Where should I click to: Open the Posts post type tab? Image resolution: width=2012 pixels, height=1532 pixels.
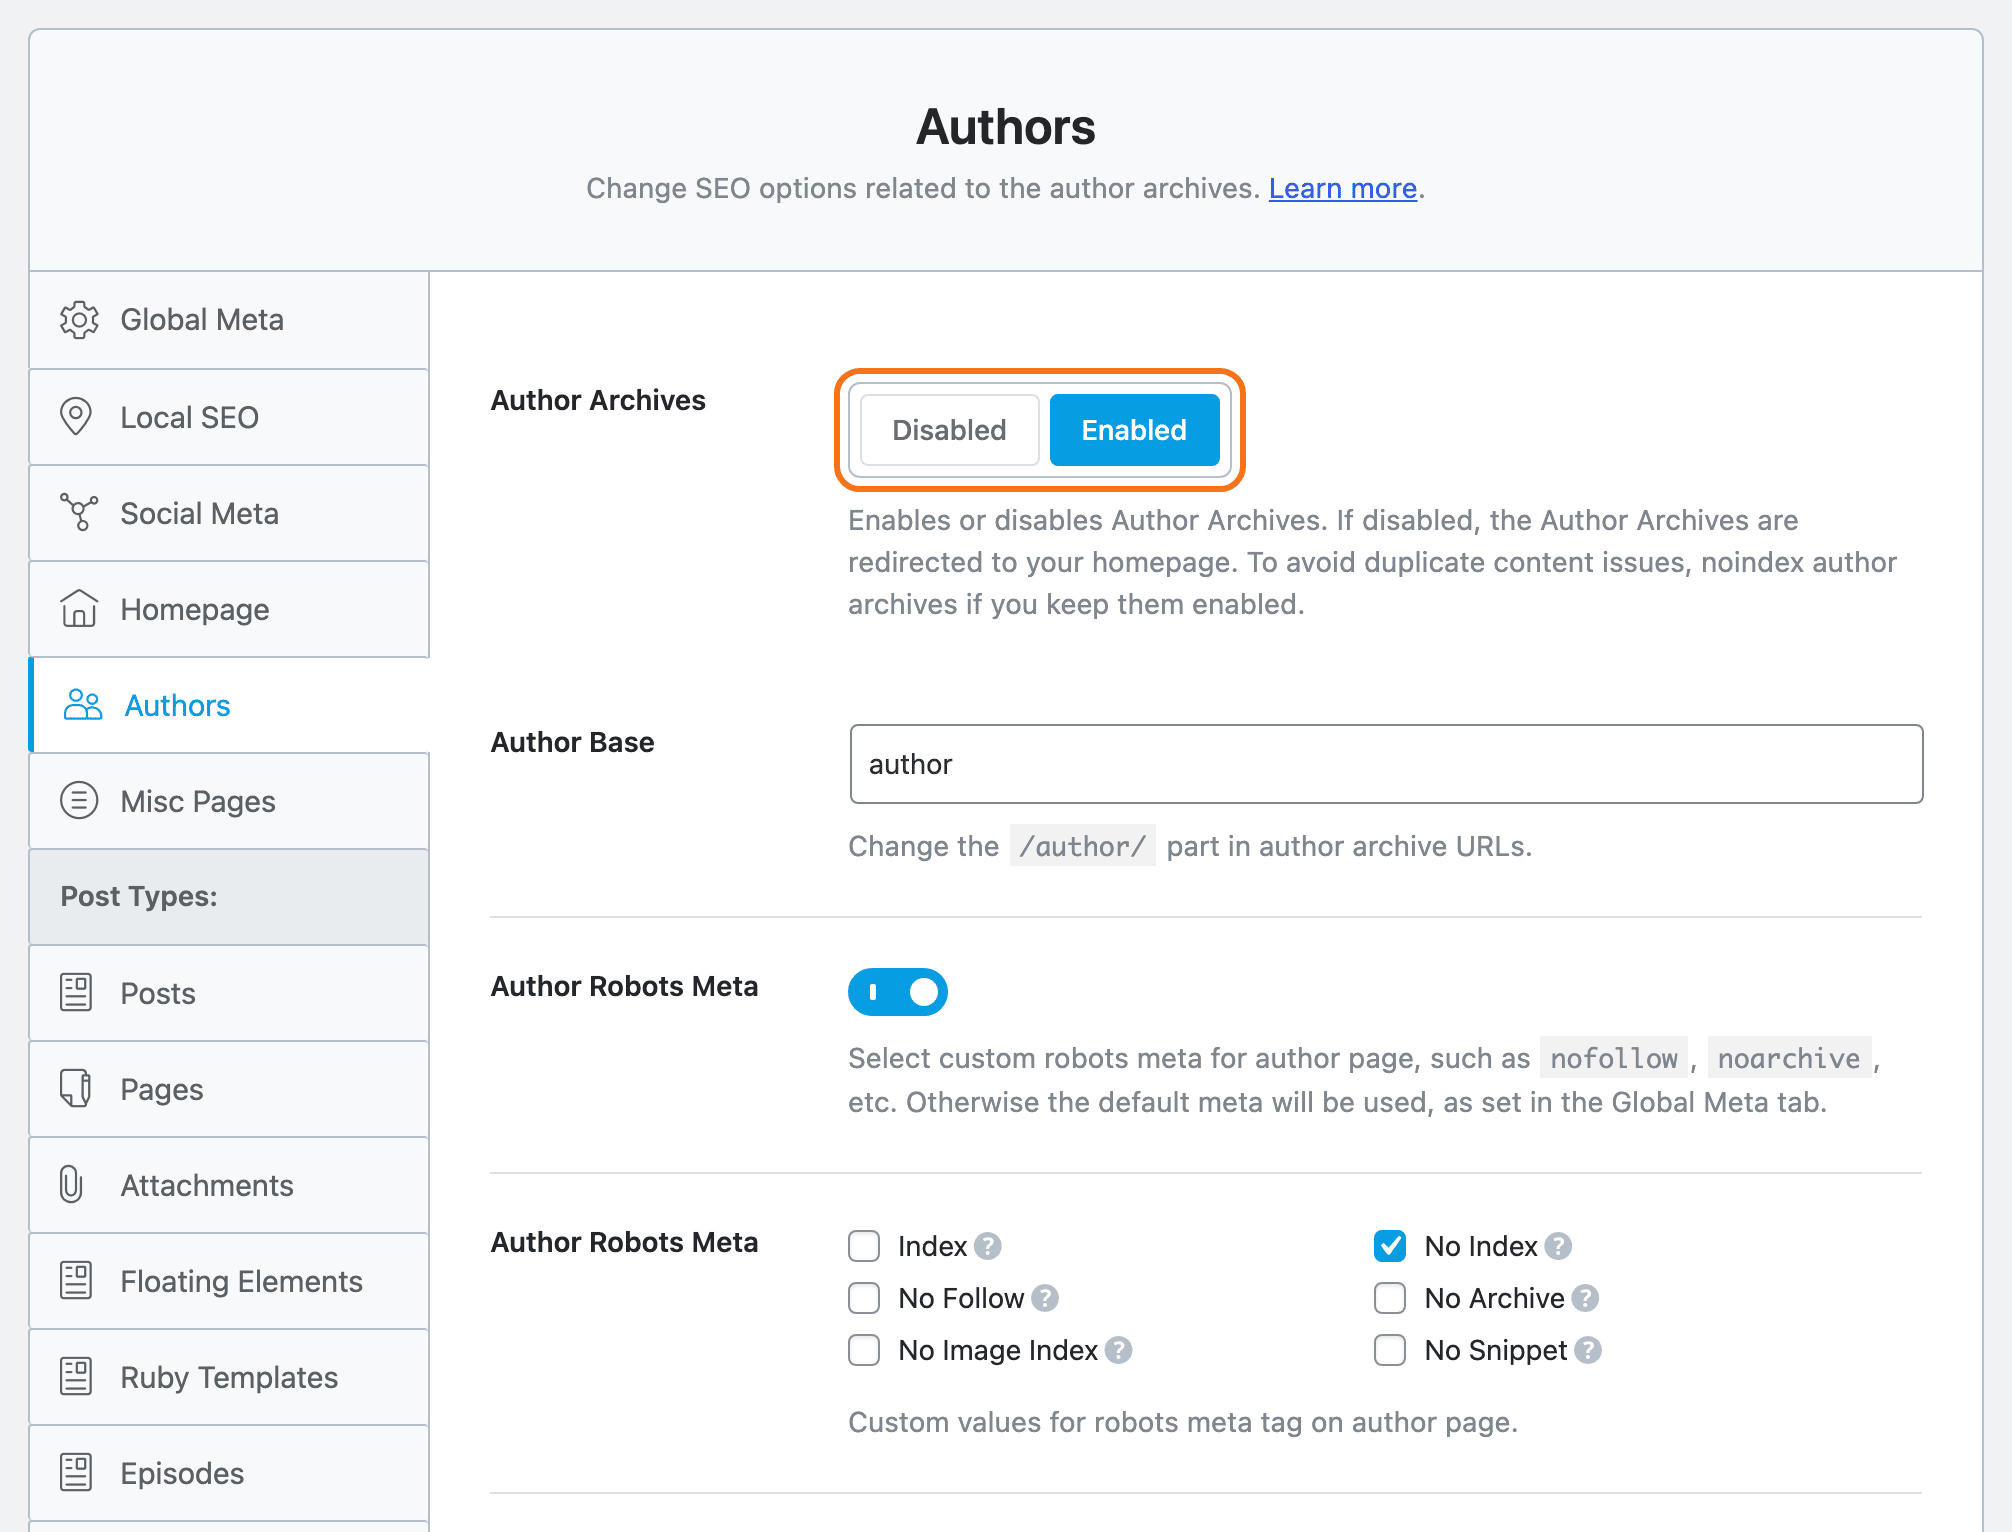coord(229,992)
